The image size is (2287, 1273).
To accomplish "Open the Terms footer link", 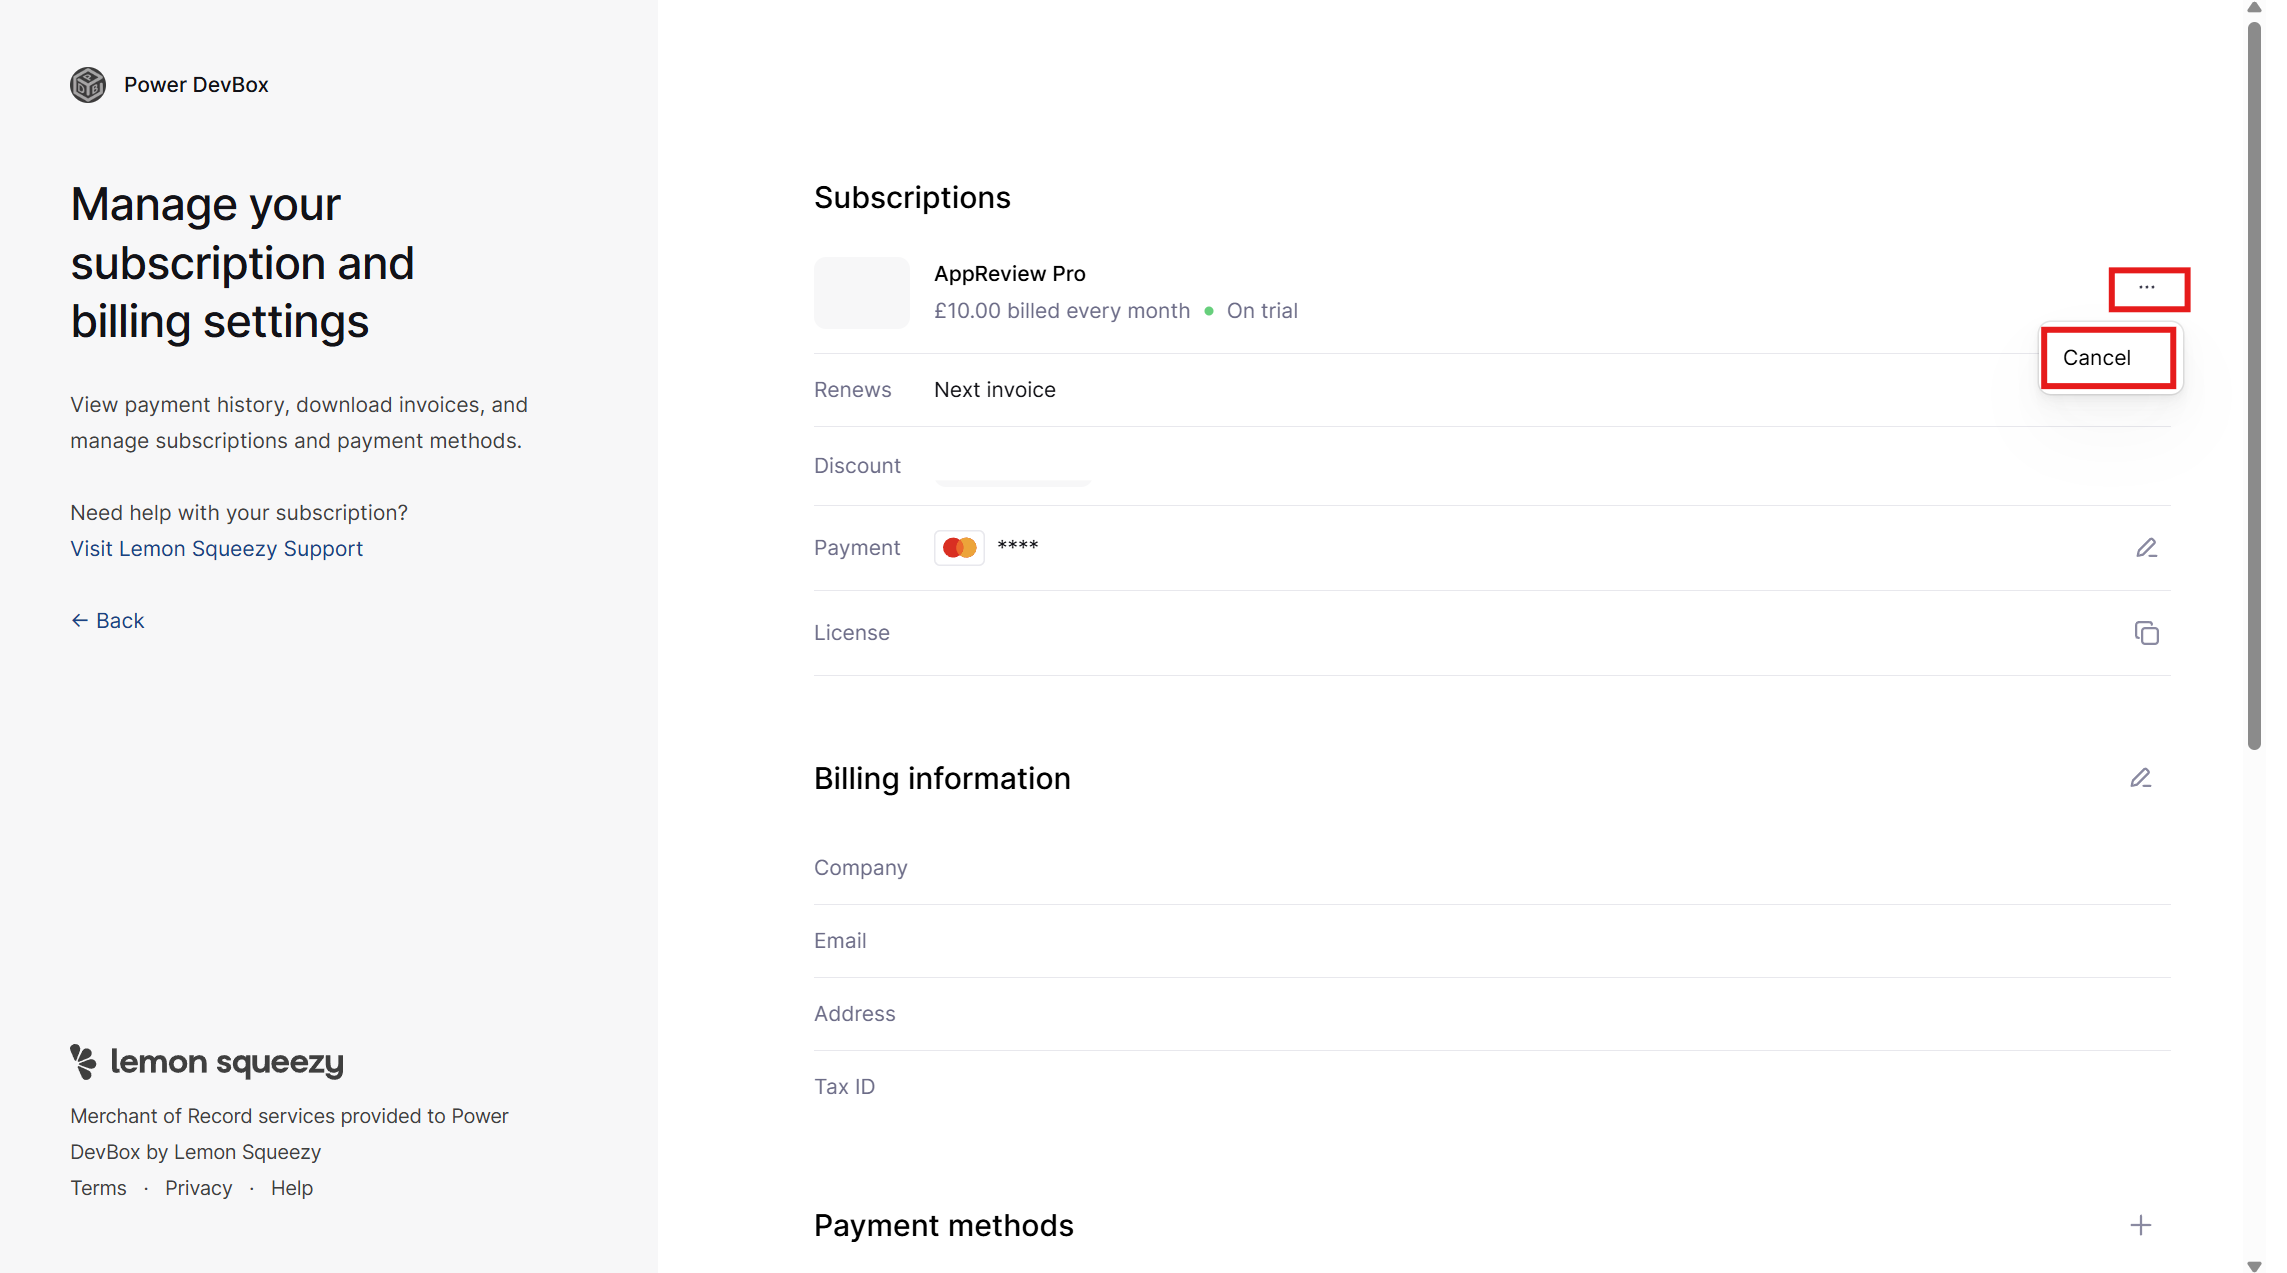I will (x=98, y=1188).
